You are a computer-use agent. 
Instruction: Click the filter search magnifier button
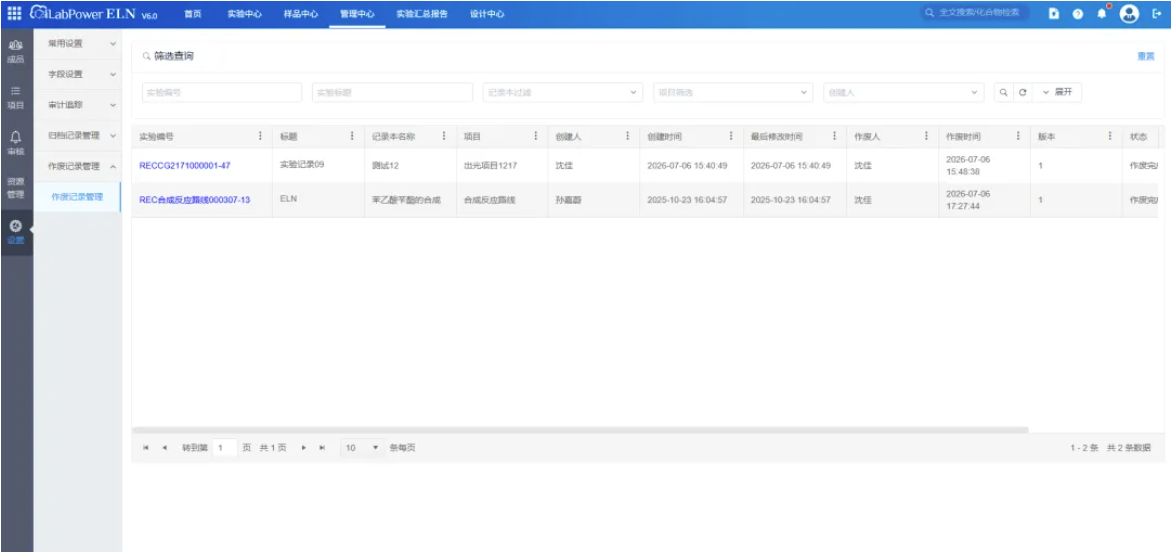click(x=1004, y=93)
